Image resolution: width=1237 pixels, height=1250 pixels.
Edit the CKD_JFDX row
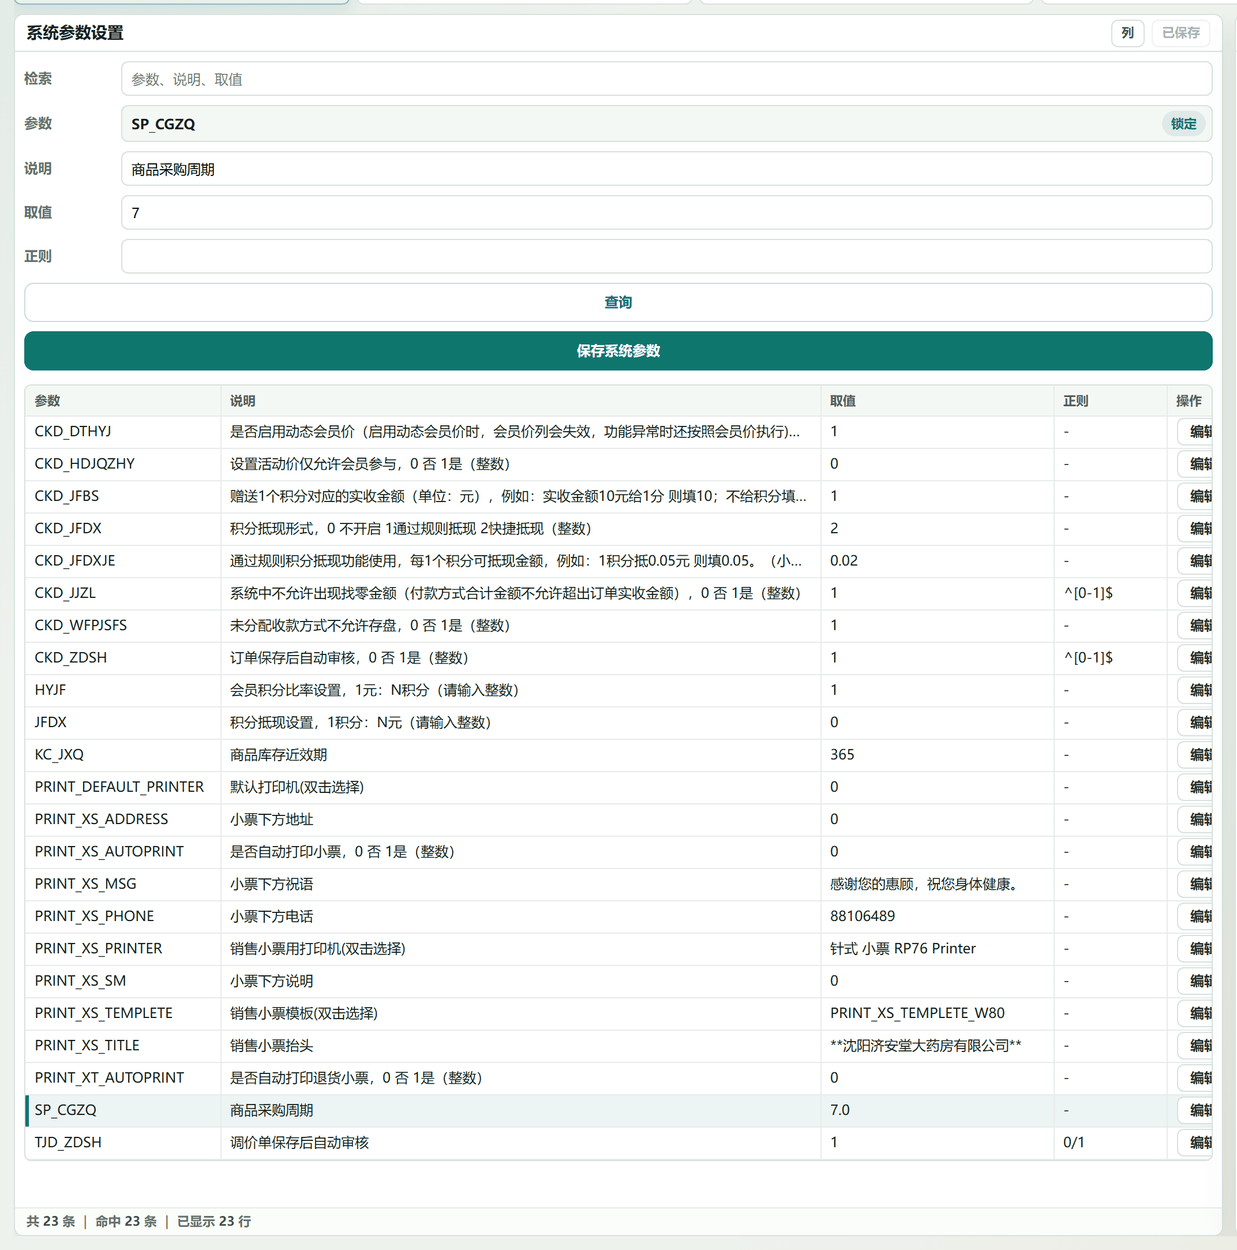pos(1195,528)
